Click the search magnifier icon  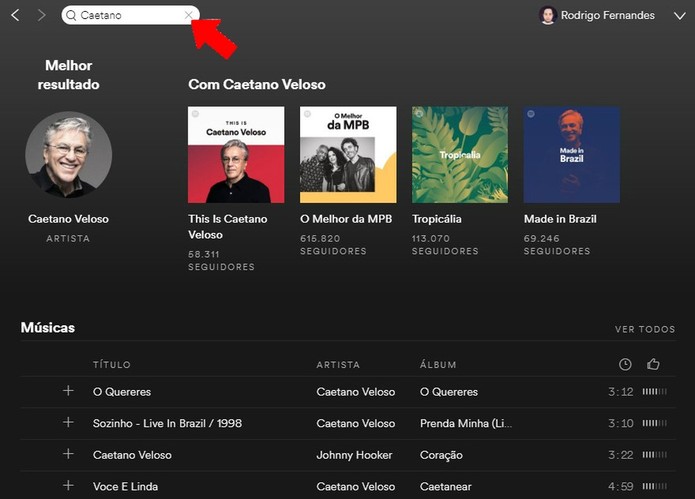tap(71, 15)
